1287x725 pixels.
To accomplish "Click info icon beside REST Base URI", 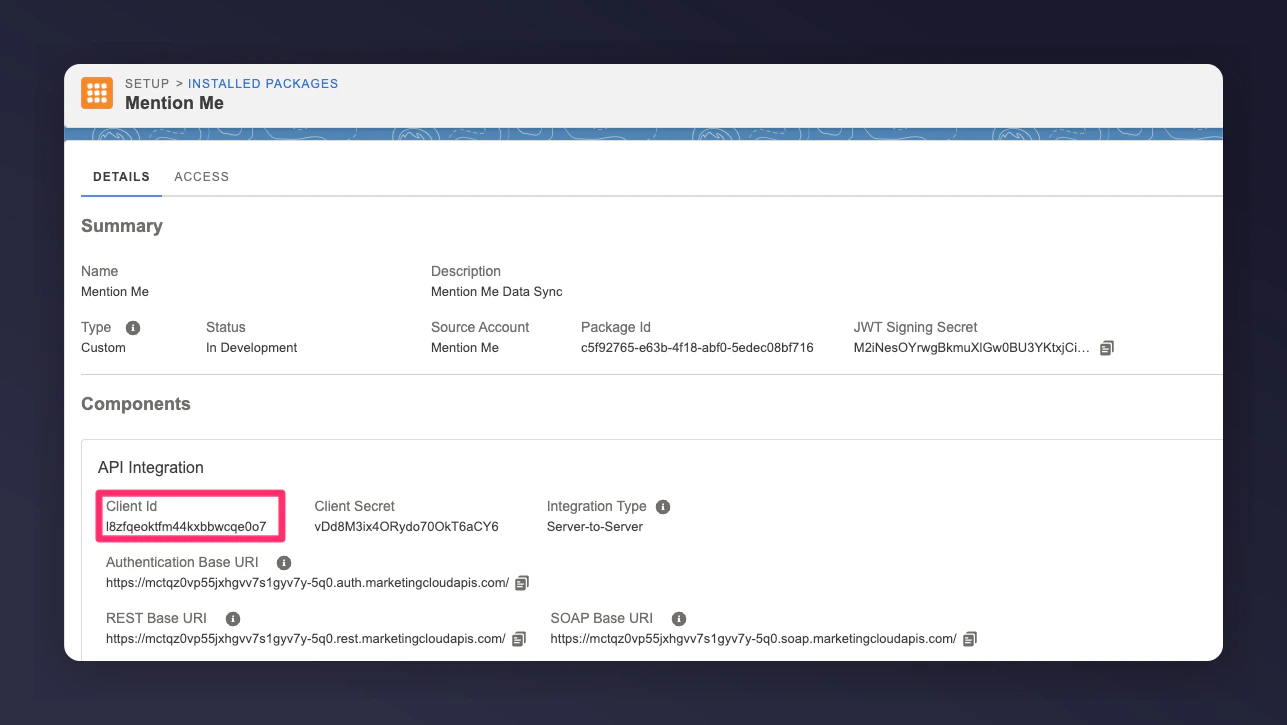I will point(233,619).
